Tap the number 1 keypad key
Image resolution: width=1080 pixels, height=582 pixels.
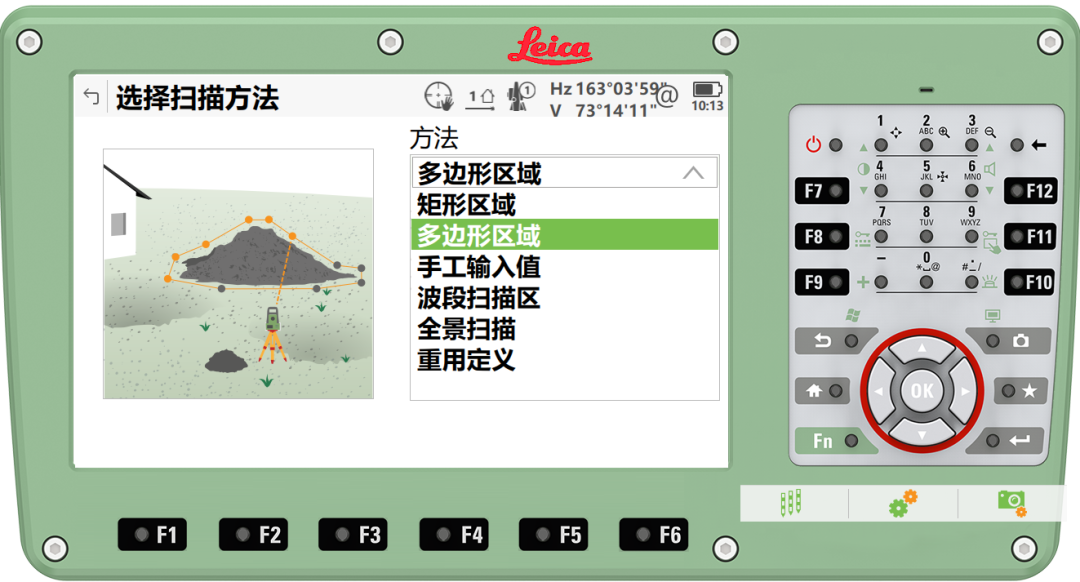click(x=881, y=145)
